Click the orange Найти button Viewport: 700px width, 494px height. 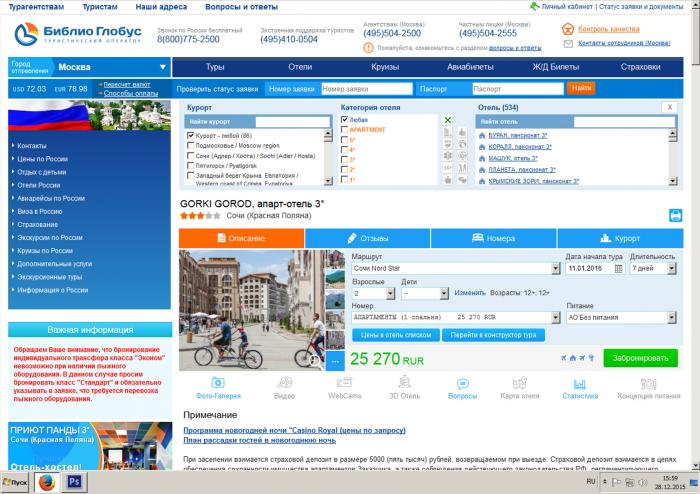(x=581, y=88)
